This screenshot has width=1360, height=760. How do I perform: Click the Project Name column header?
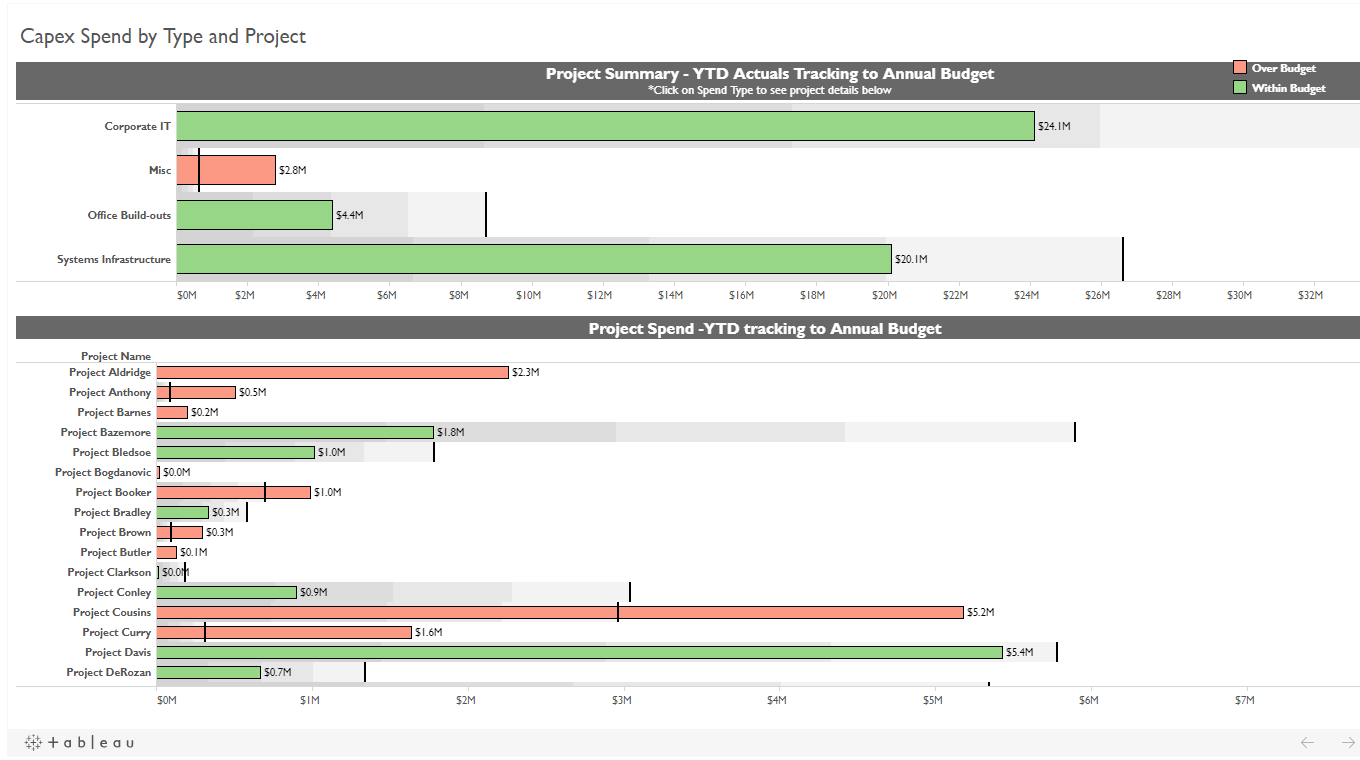click(x=116, y=357)
